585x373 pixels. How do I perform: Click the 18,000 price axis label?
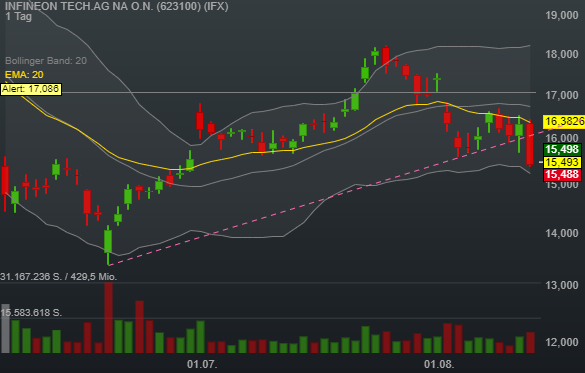[562, 54]
